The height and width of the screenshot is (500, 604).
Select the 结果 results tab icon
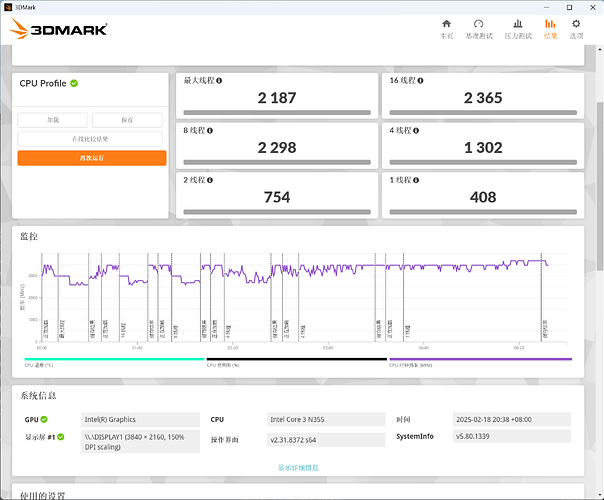pos(550,27)
